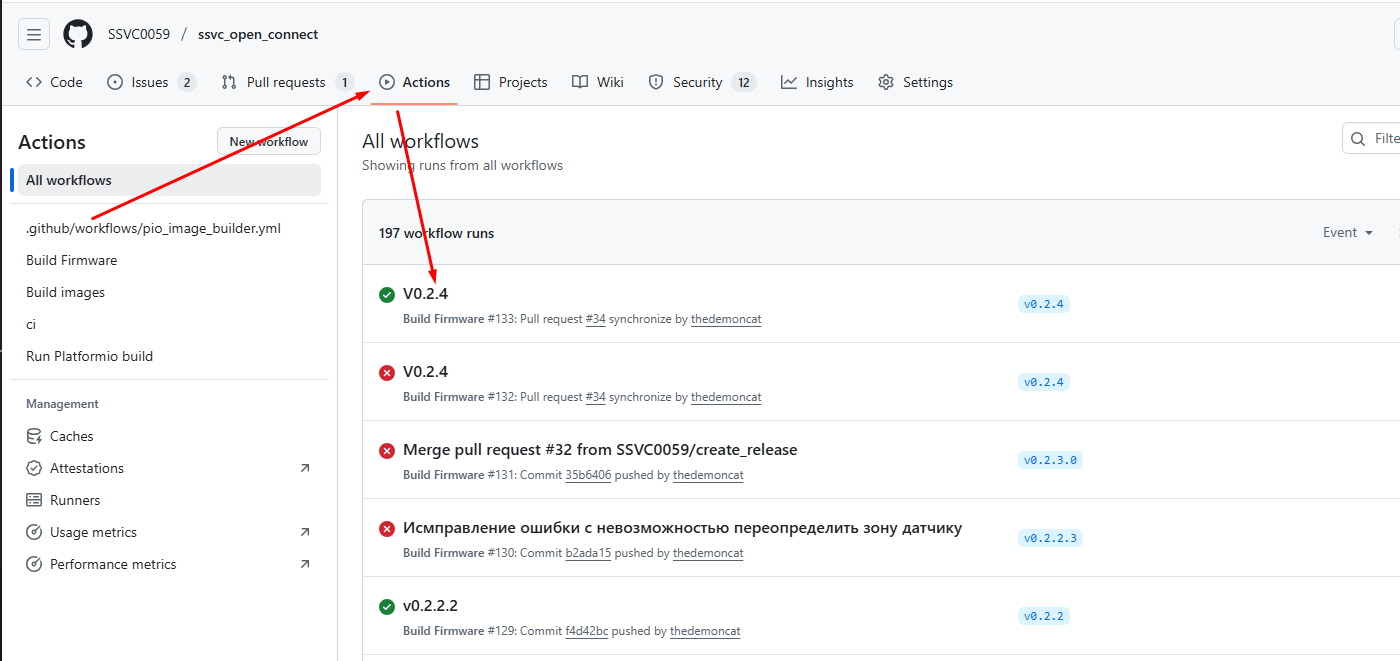Open Performance metrics external link arrow
1400x661 pixels.
[x=305, y=564]
